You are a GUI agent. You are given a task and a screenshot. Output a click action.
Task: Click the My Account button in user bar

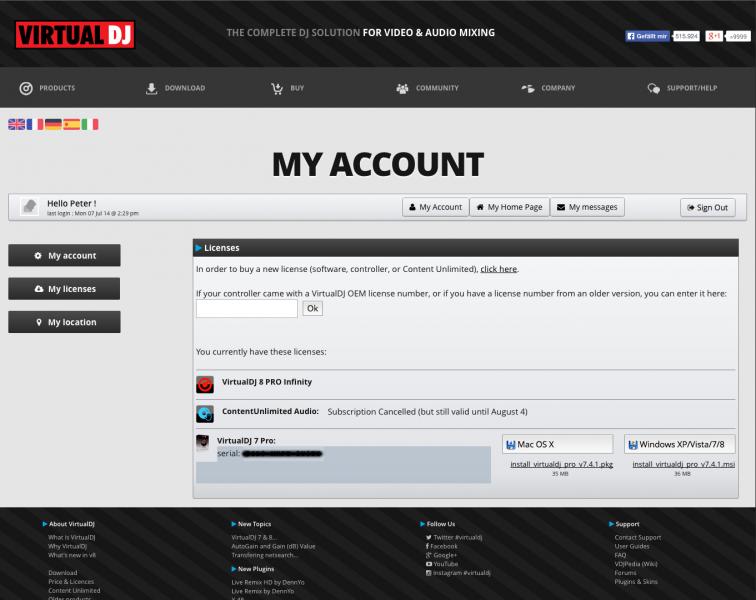[x=435, y=207]
